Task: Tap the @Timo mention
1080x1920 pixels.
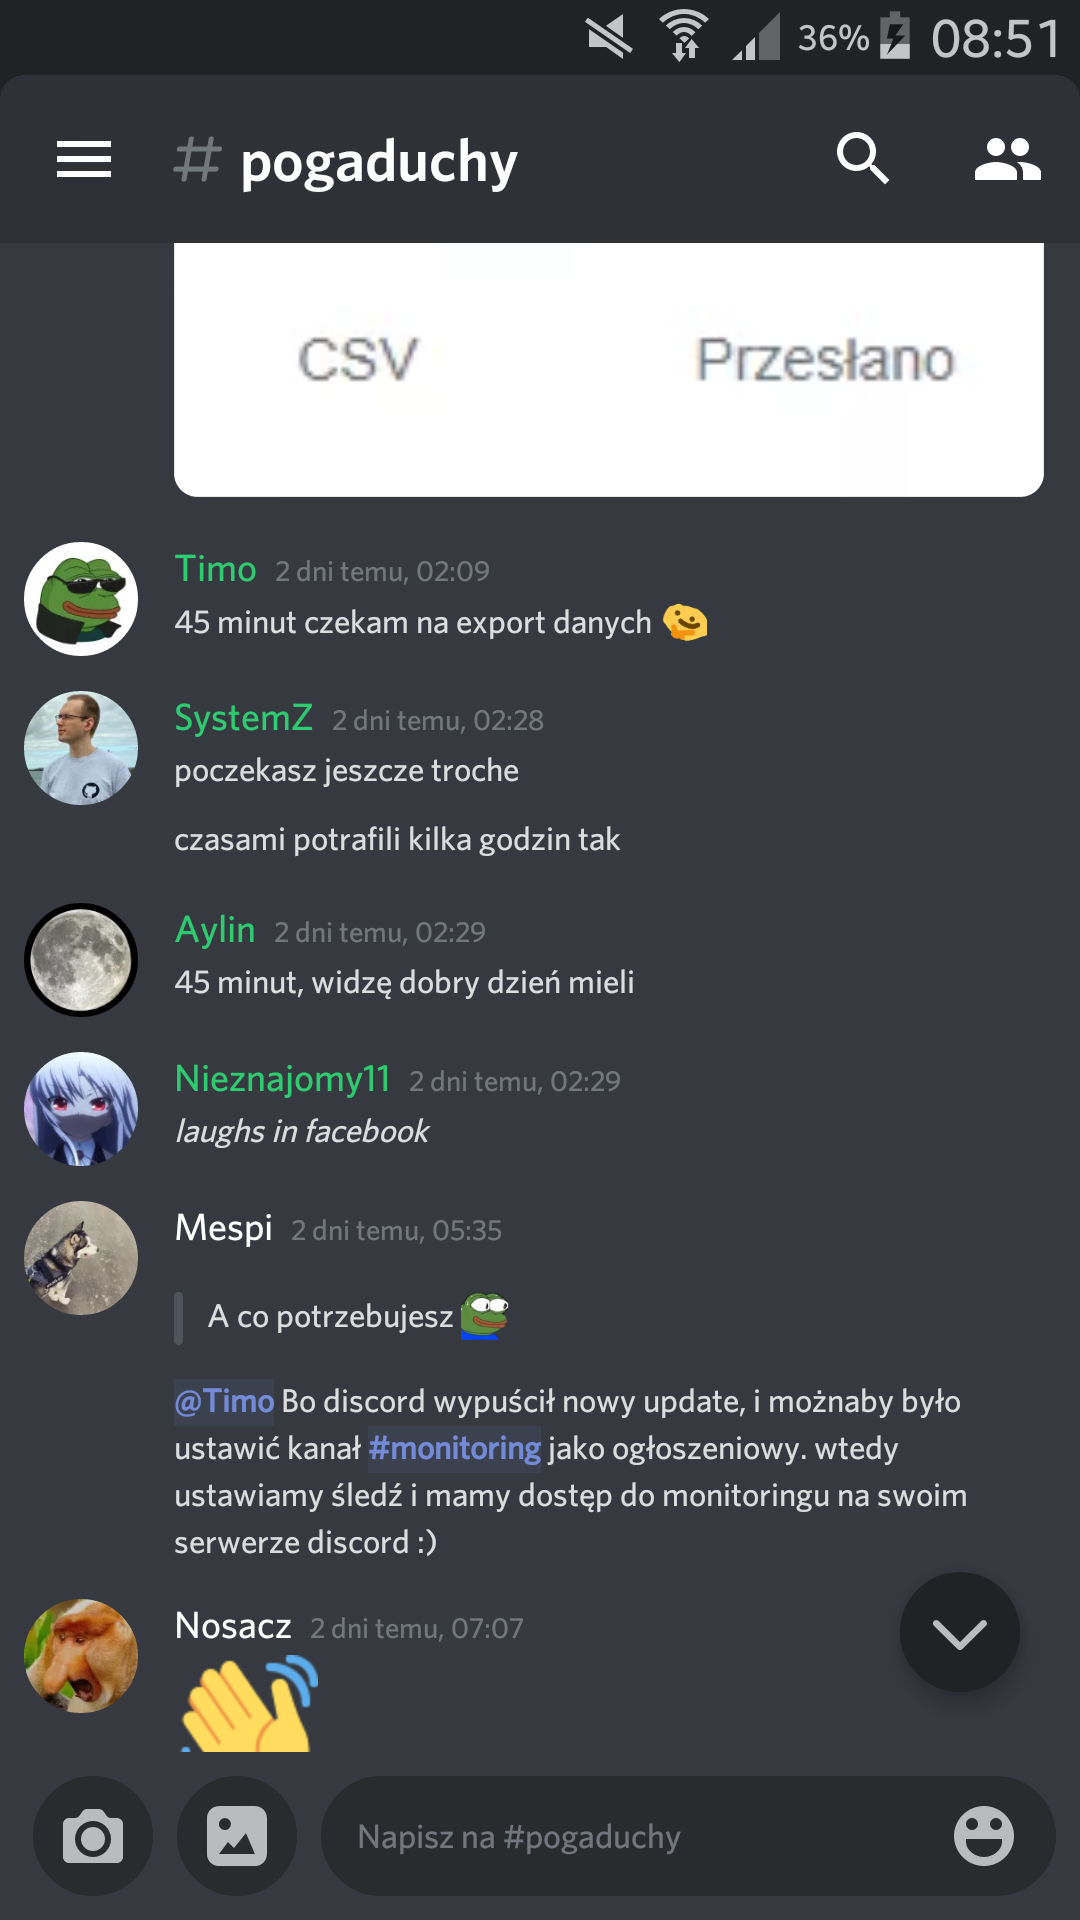Action: point(224,1401)
